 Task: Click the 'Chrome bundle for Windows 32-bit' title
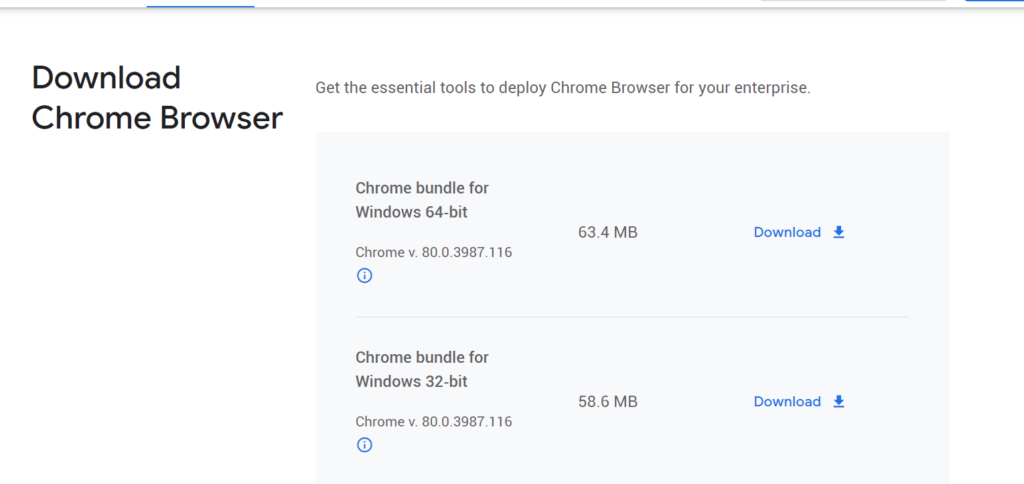(x=421, y=369)
